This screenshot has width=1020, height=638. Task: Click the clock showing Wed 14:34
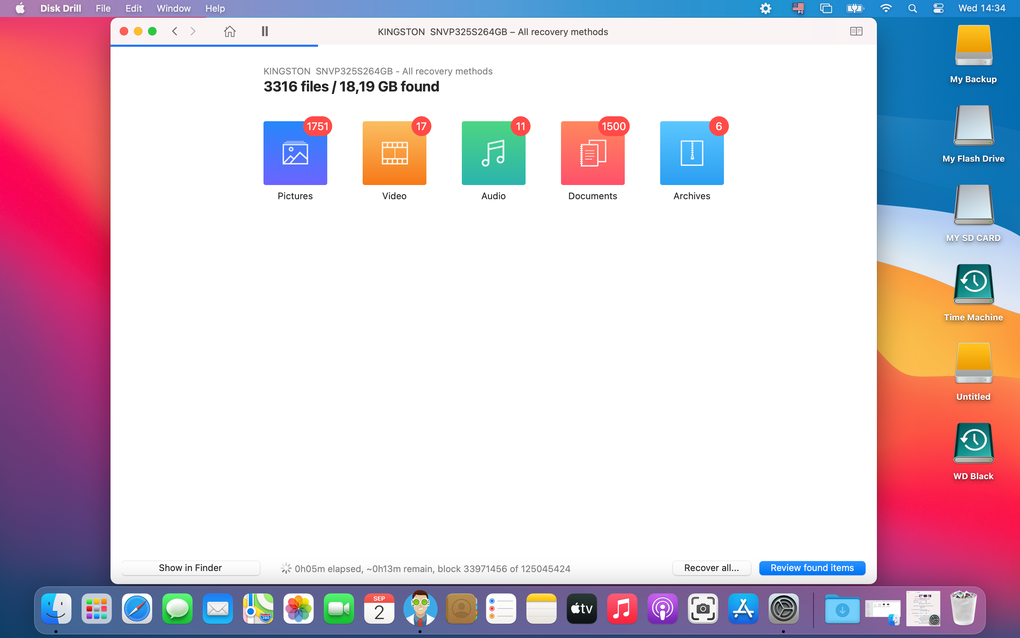982,8
